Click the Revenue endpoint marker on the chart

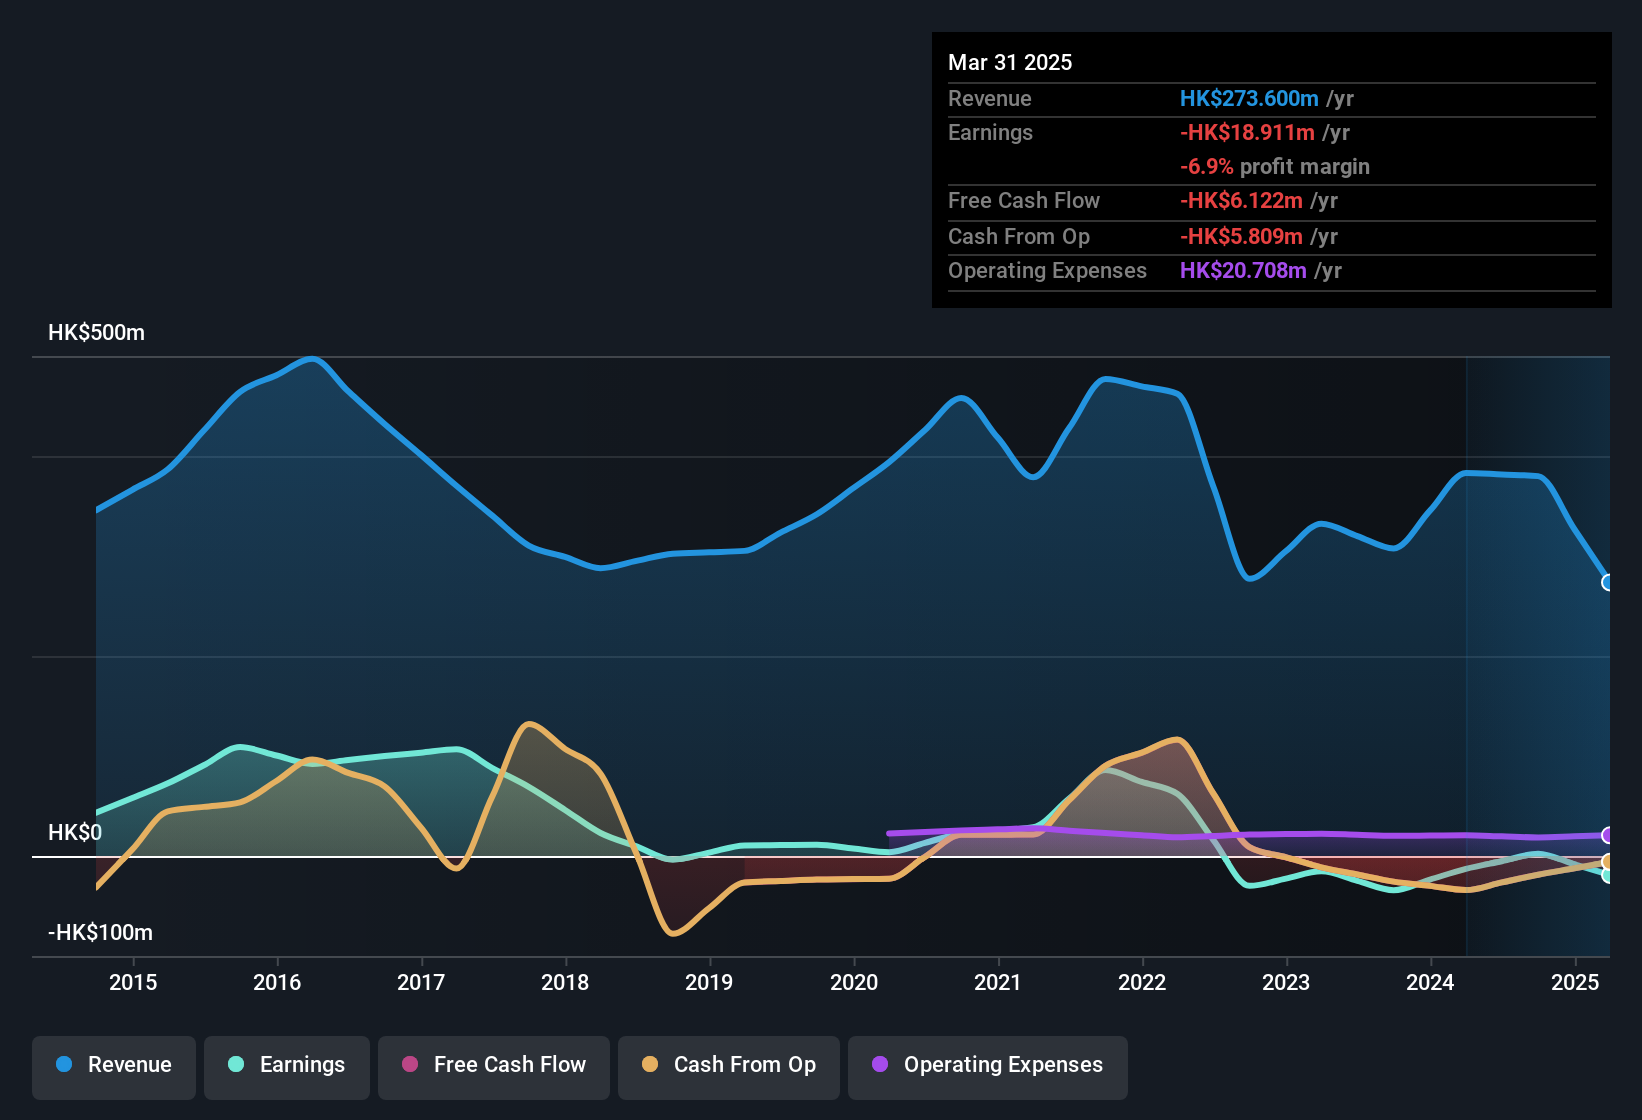coord(1608,582)
